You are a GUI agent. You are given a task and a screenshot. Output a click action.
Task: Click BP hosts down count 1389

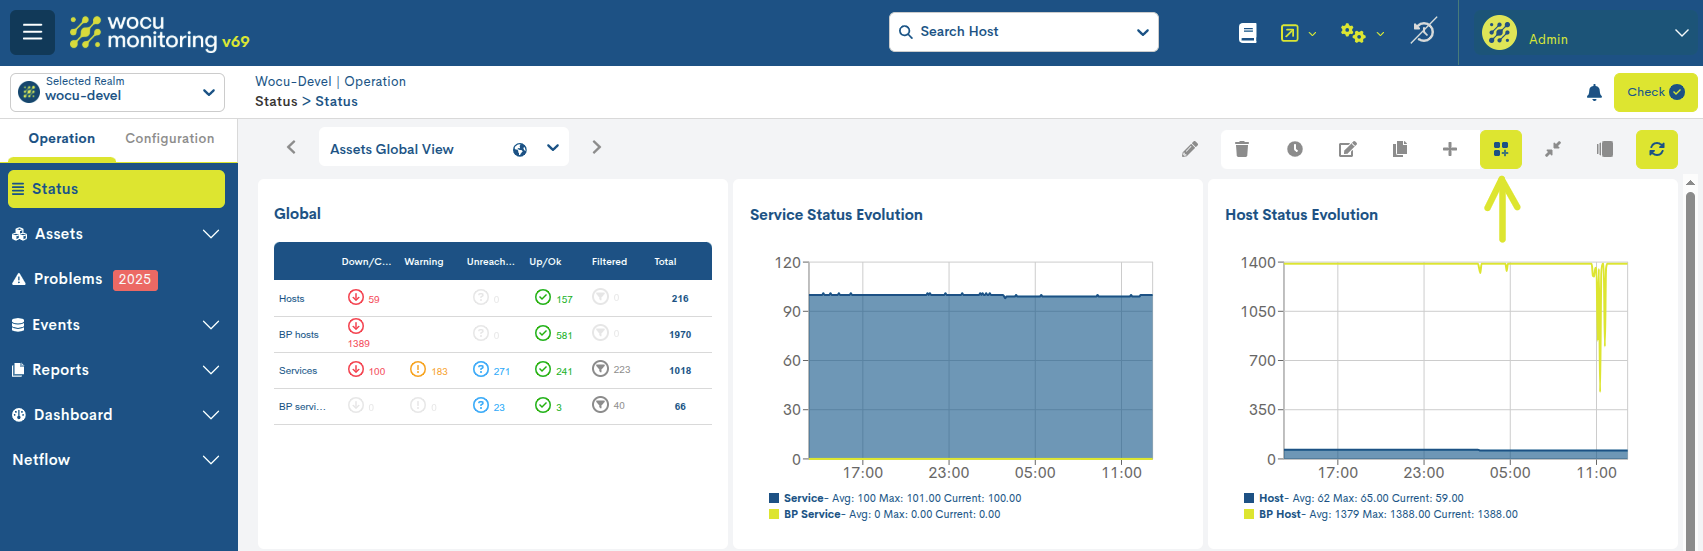coord(359,344)
